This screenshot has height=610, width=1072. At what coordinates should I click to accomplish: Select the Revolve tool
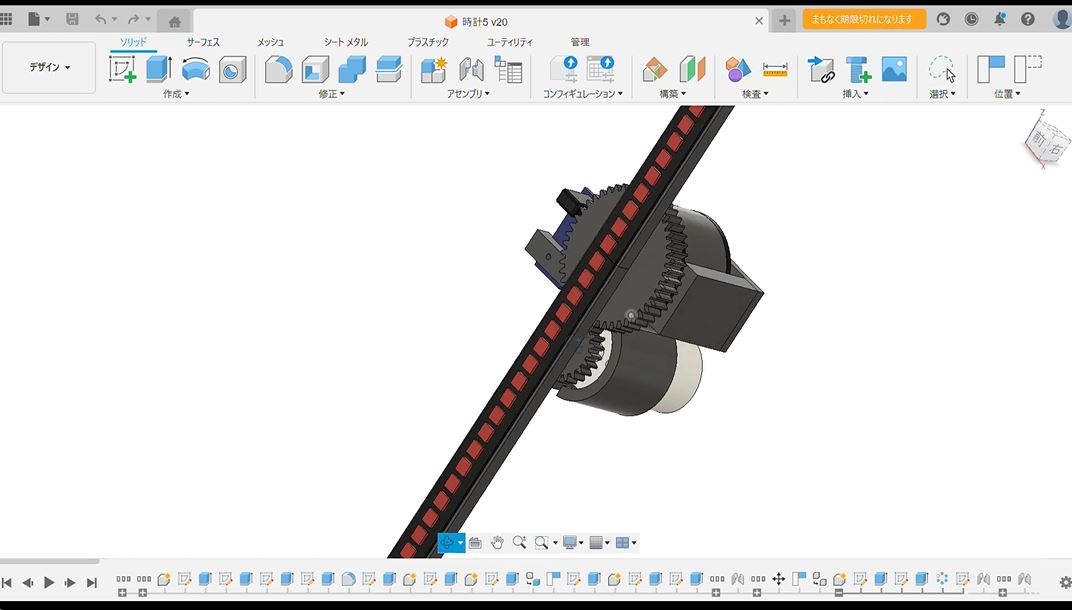point(196,69)
